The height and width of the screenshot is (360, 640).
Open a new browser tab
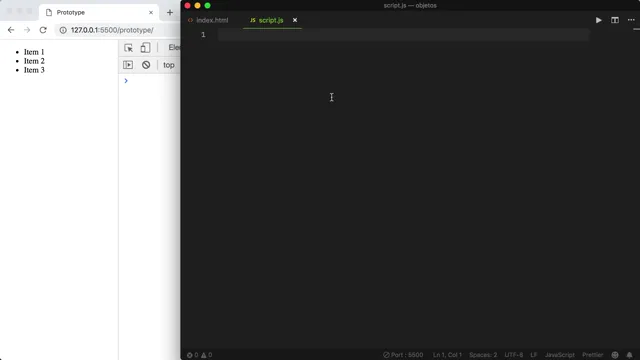tap(170, 12)
